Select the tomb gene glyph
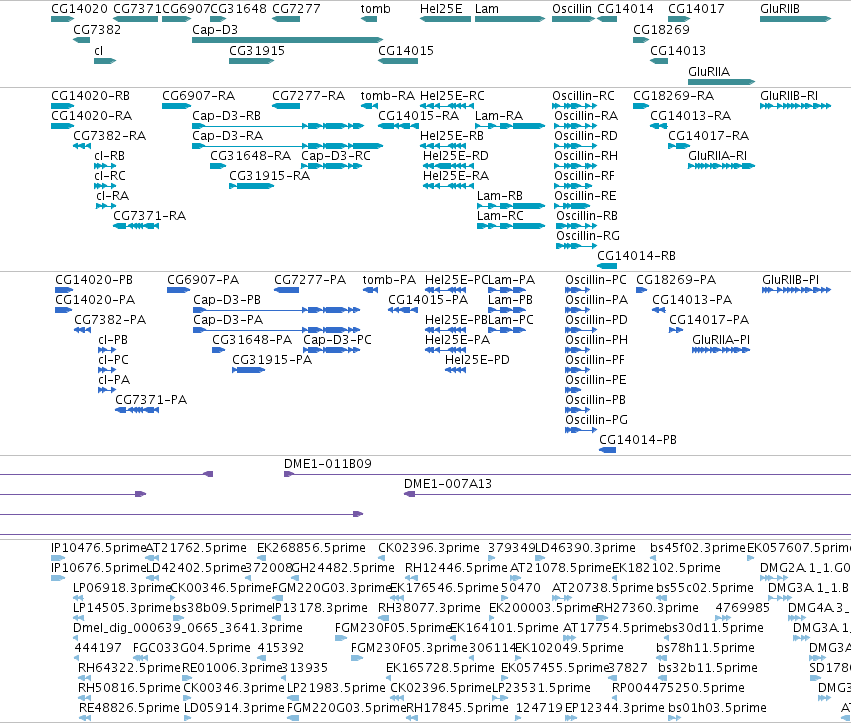The height and width of the screenshot is (723, 851). 369,19
